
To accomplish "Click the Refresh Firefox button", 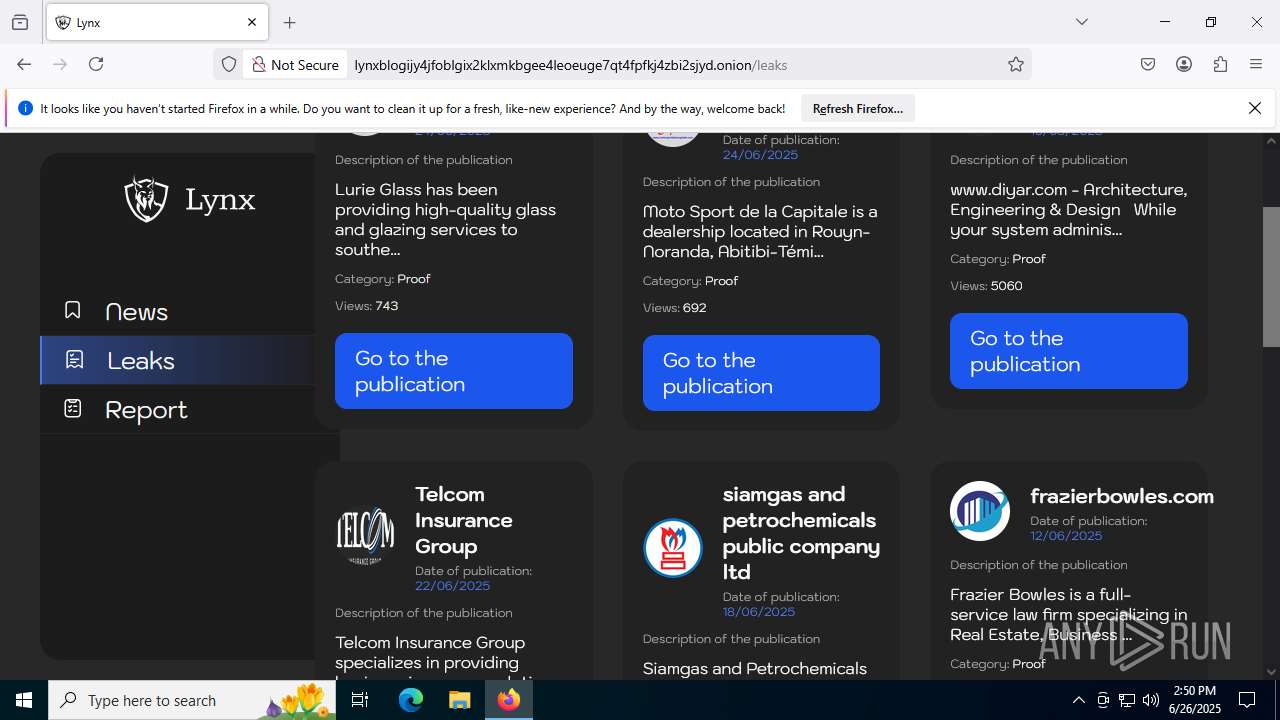I will pyautogui.click(x=857, y=108).
